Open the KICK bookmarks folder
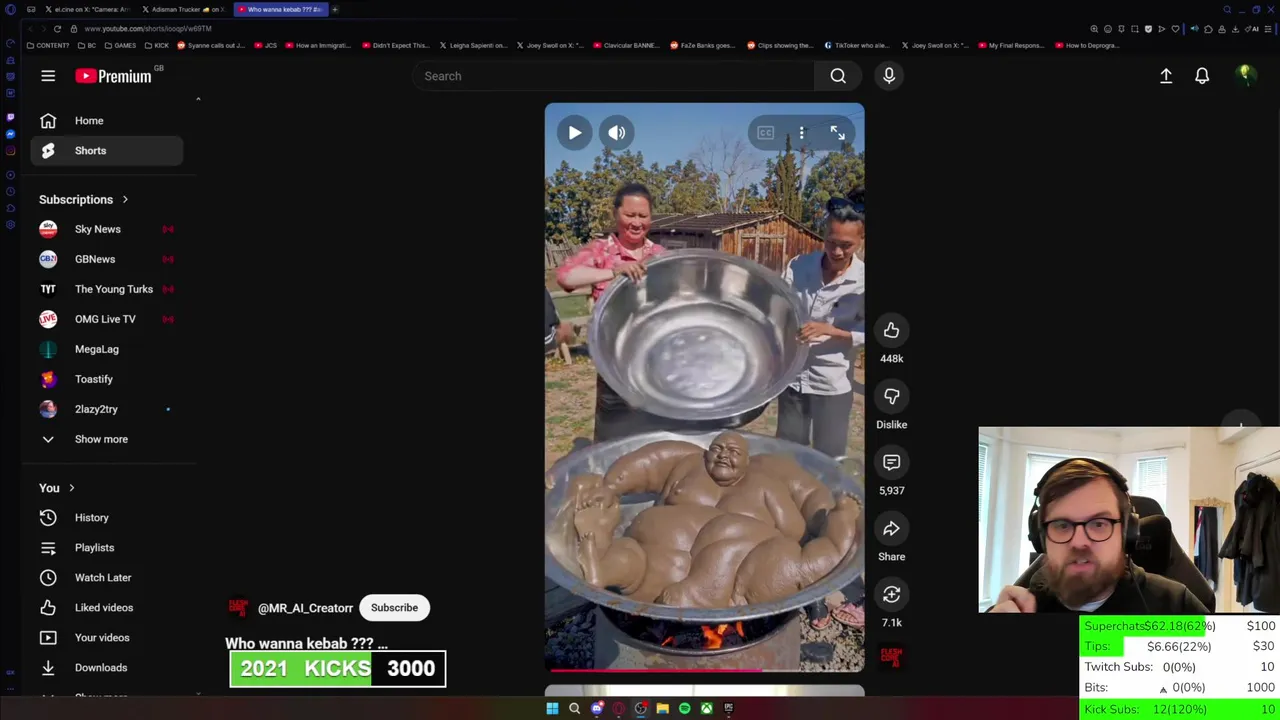The height and width of the screenshot is (720, 1280). (x=156, y=45)
